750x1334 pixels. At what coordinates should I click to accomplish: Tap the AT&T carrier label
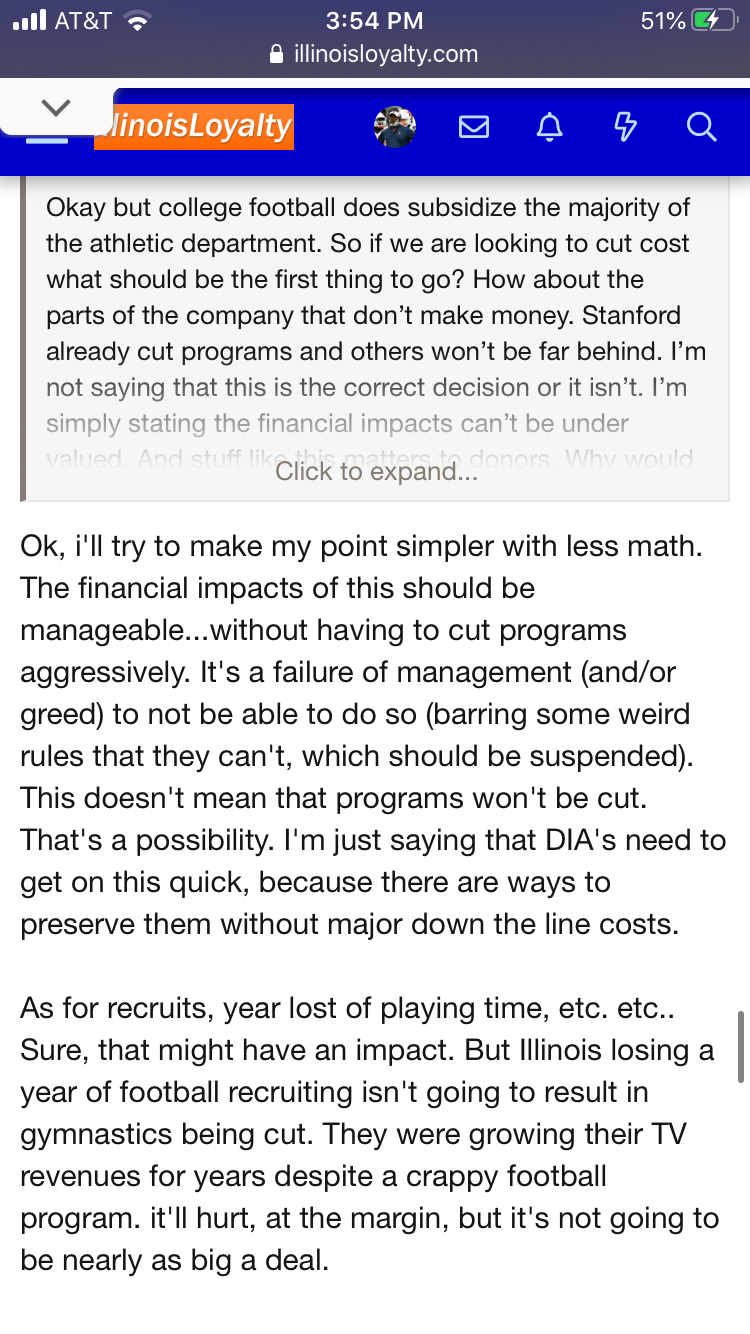pyautogui.click(x=83, y=21)
